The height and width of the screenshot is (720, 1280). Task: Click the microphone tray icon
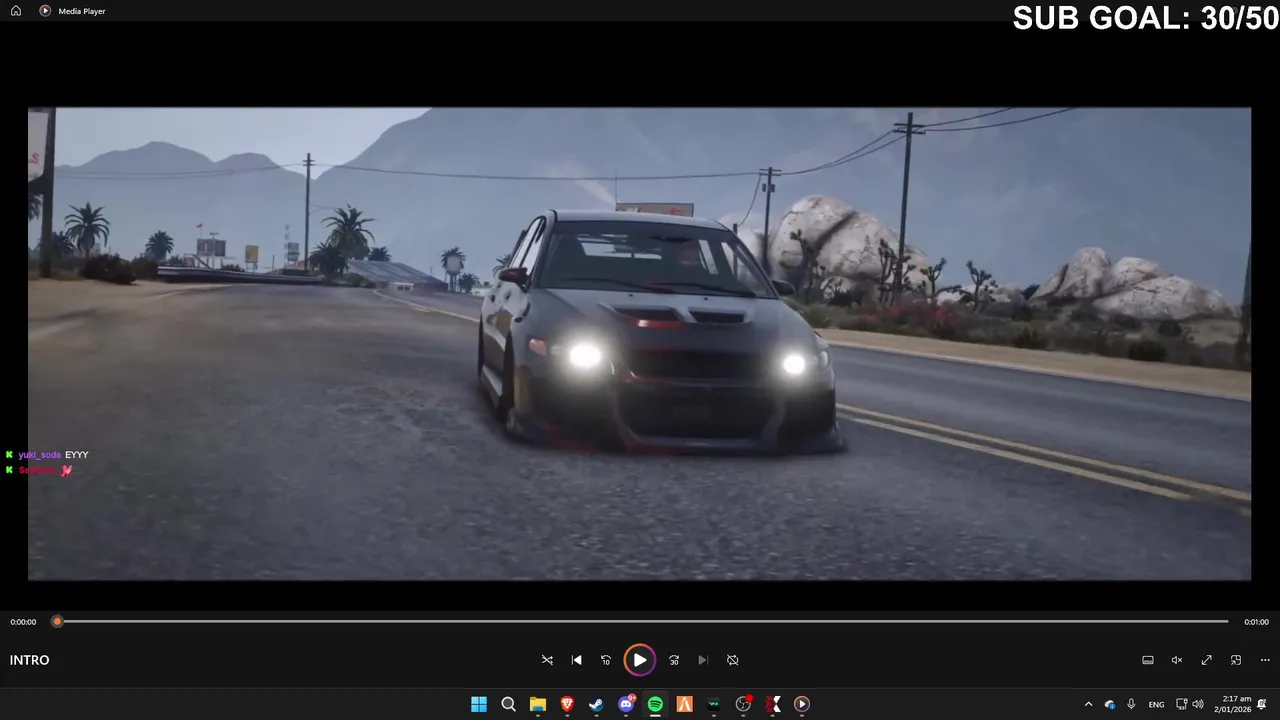tap(1131, 704)
